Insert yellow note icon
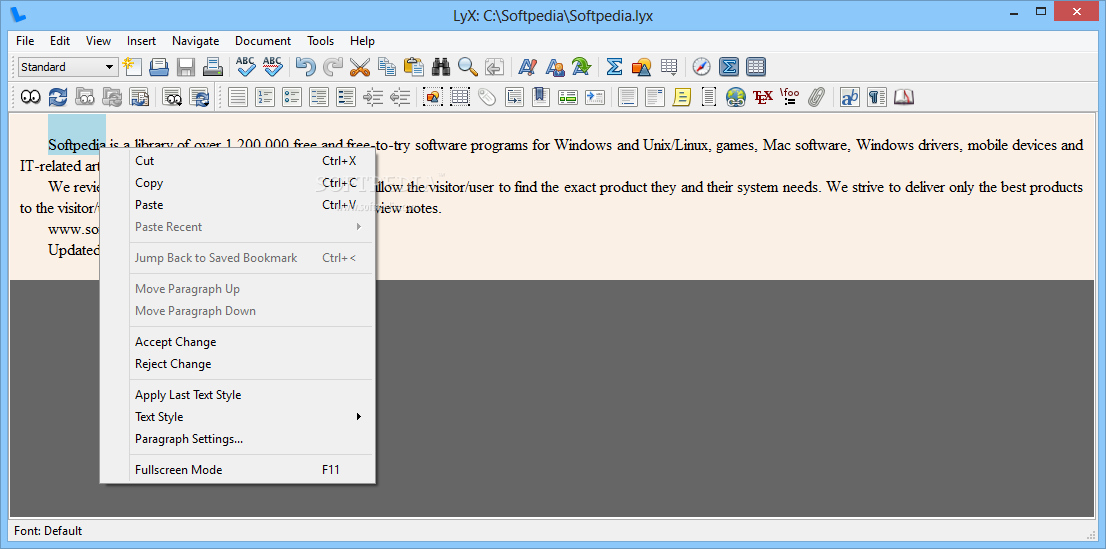1106x549 pixels. coord(681,97)
